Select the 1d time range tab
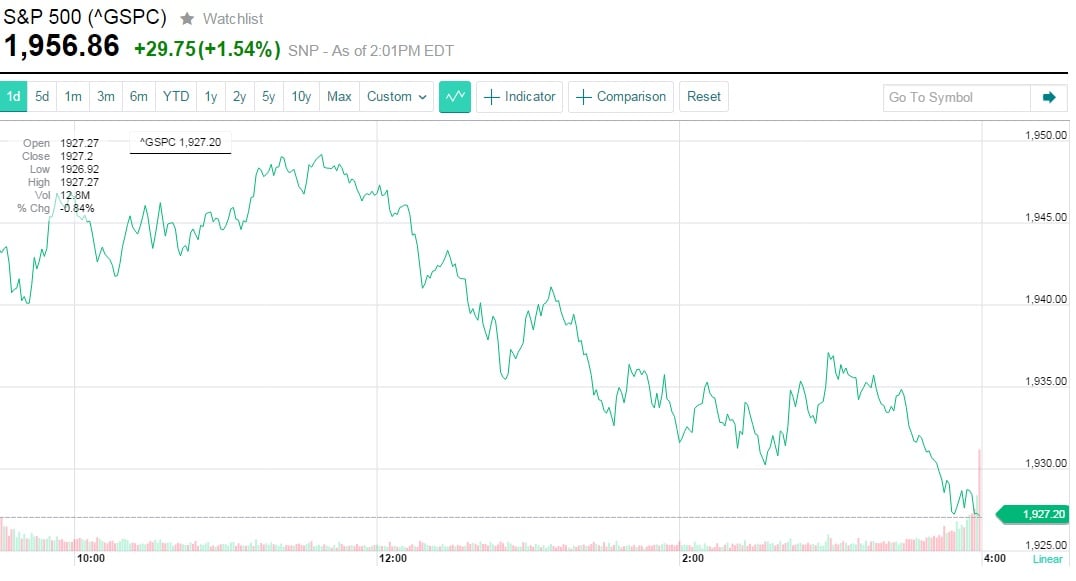 pyautogui.click(x=14, y=97)
